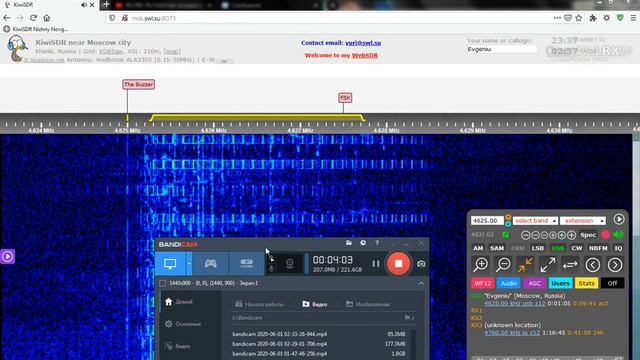The height and width of the screenshot is (360, 640).
Task: Open the browser extensions puzzle icon
Action: 593,18
